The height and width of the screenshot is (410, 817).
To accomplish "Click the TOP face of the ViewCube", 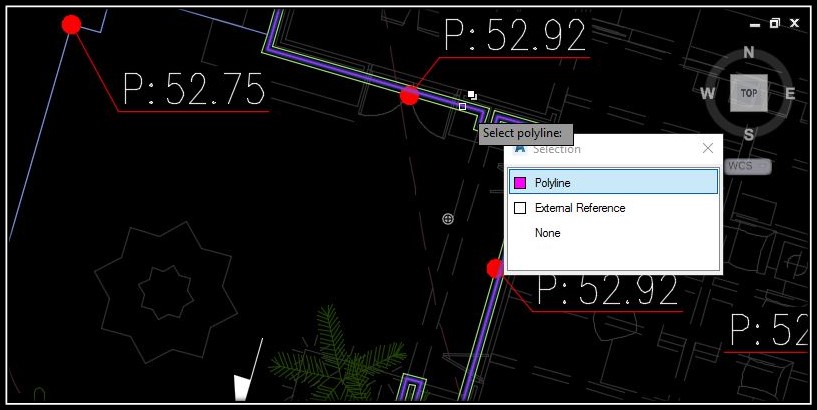I will (749, 93).
